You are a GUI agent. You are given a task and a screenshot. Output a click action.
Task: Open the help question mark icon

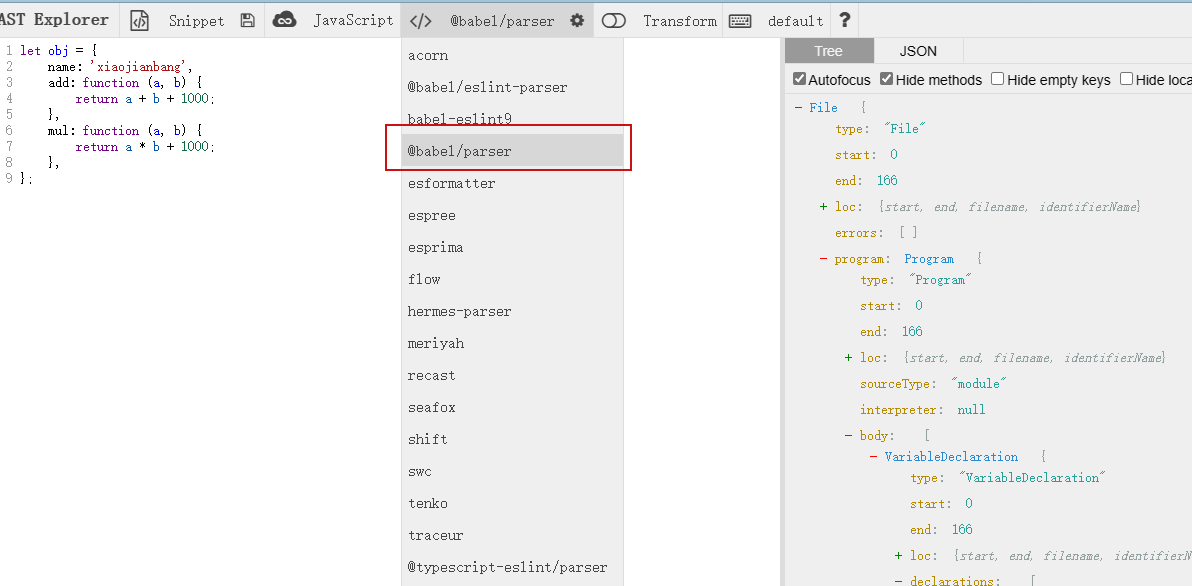click(x=845, y=20)
